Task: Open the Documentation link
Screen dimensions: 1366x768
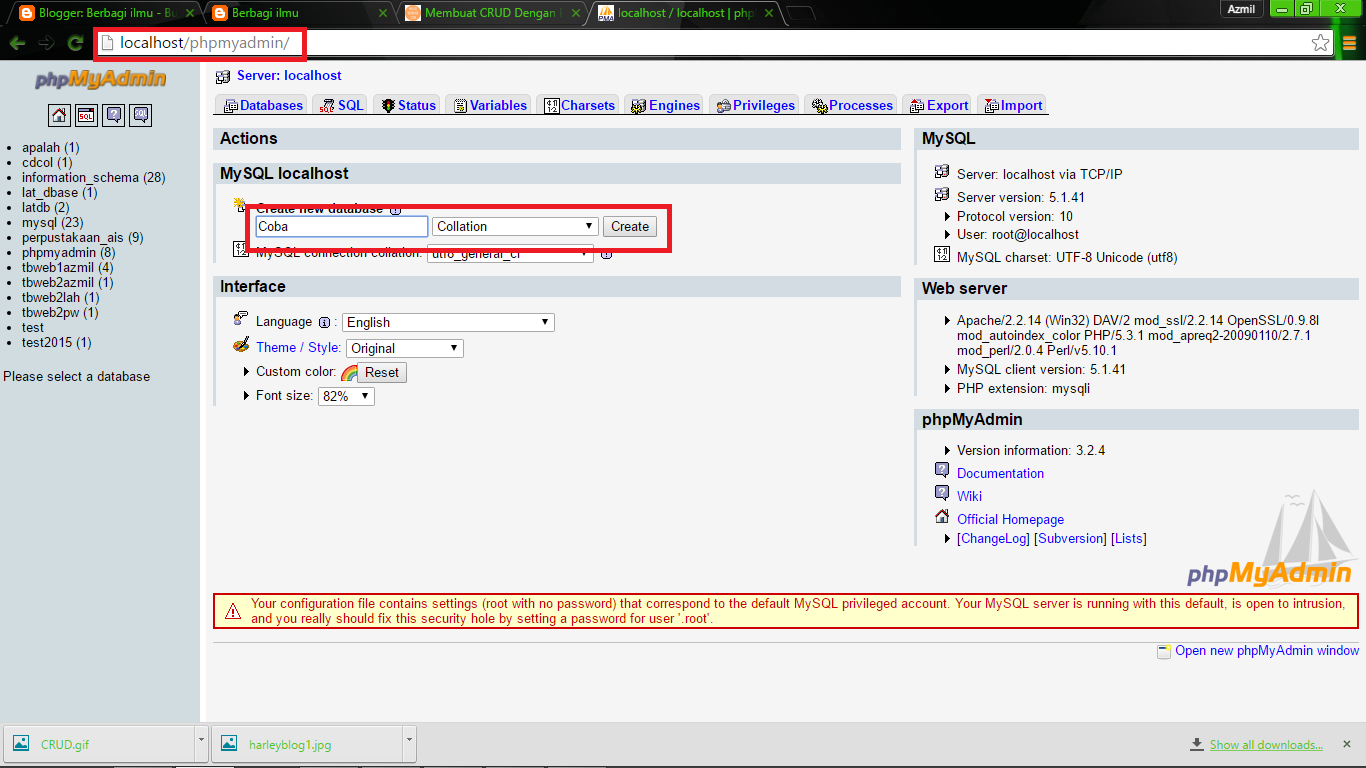Action: [x=1000, y=473]
